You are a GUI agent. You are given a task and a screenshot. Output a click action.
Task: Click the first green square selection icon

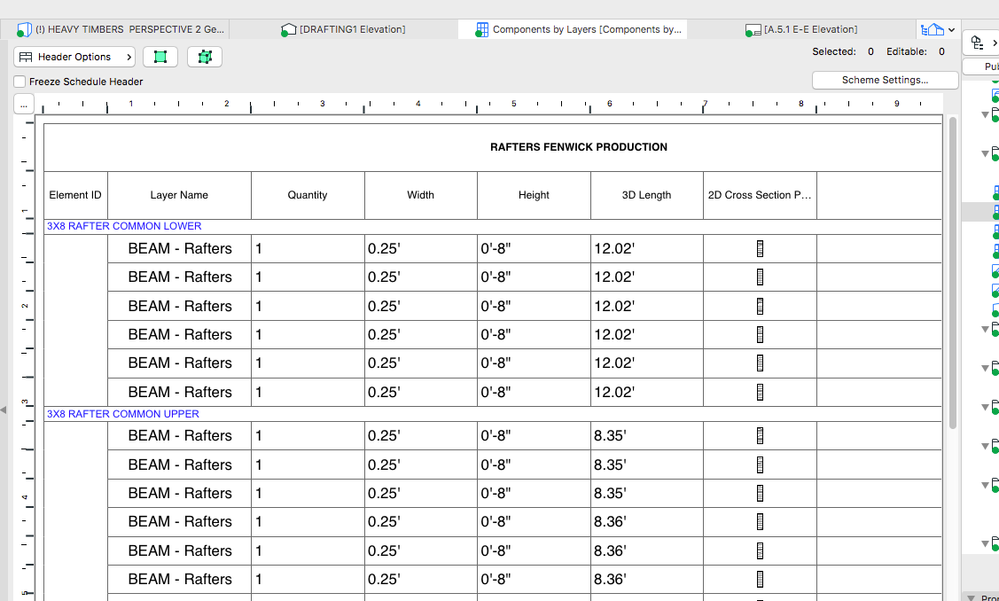click(x=160, y=57)
